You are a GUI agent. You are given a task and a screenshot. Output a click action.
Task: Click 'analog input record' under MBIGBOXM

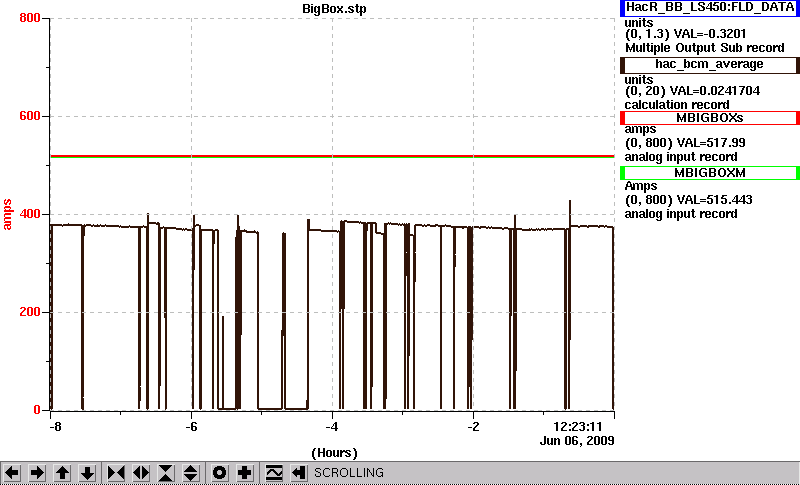[681, 214]
